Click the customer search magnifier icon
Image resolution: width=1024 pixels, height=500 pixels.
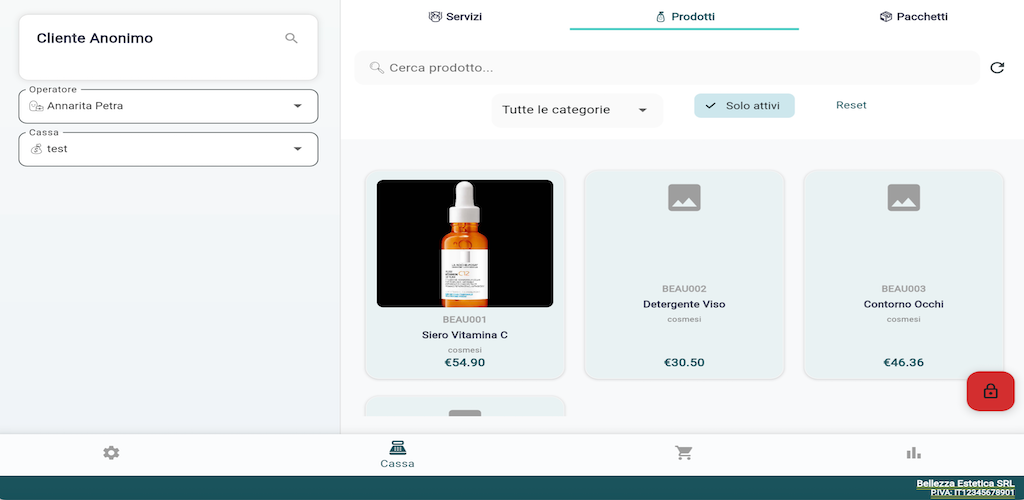pyautogui.click(x=291, y=39)
